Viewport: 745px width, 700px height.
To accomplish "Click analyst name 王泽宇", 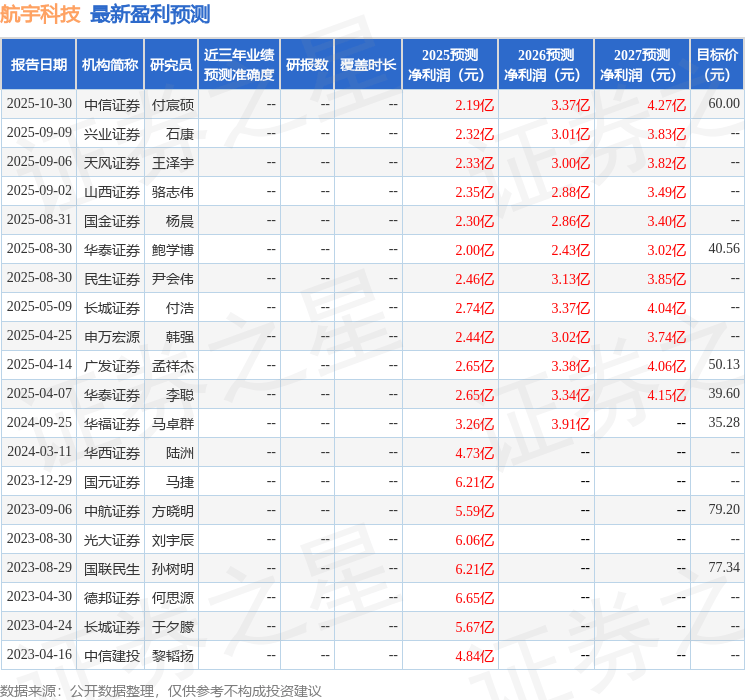I will (x=173, y=163).
